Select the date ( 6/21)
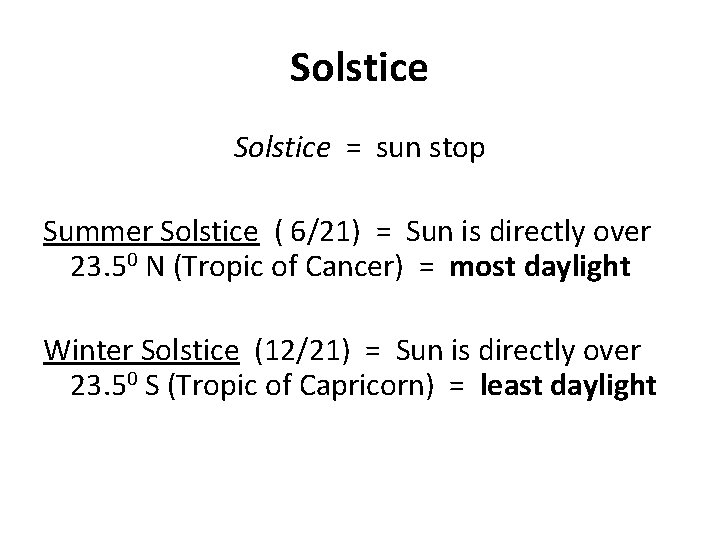The width and height of the screenshot is (720, 540). [x=317, y=231]
